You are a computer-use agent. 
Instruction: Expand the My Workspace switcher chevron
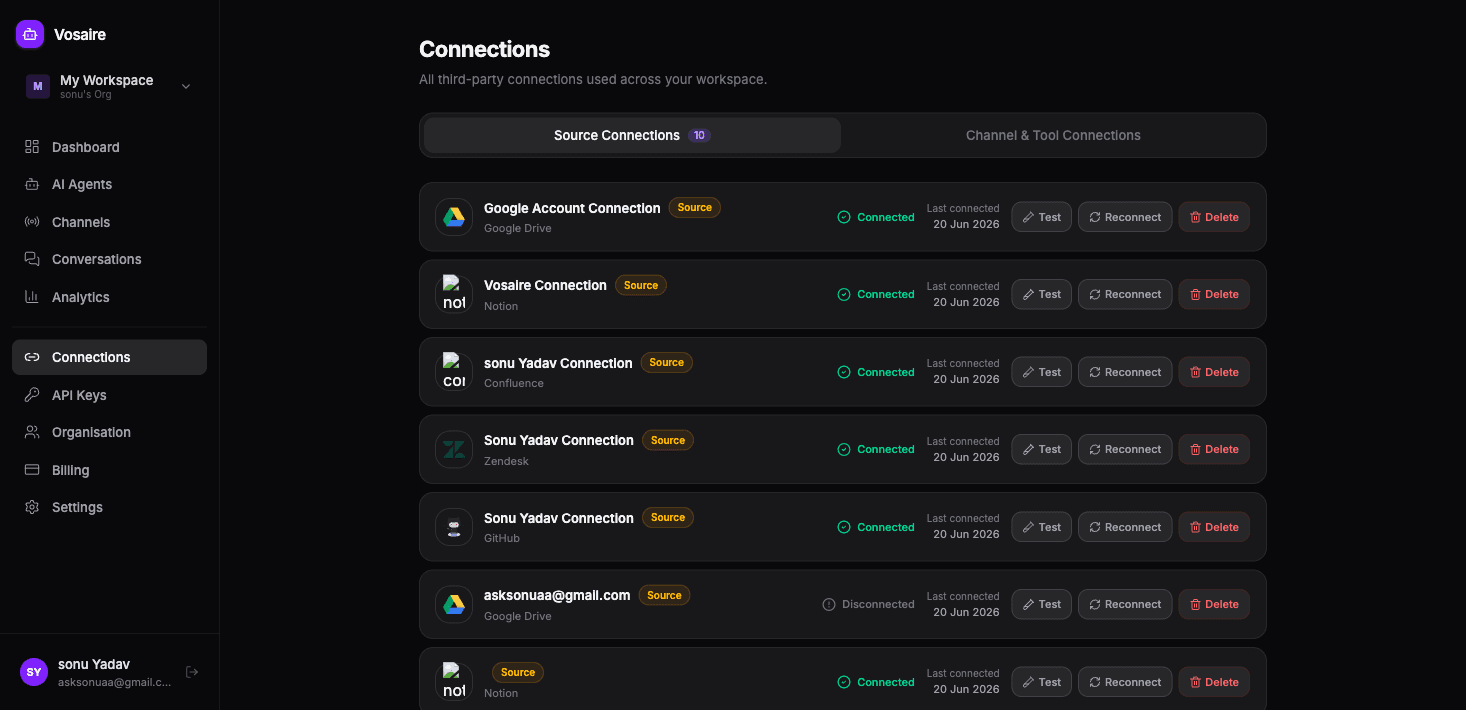point(186,87)
